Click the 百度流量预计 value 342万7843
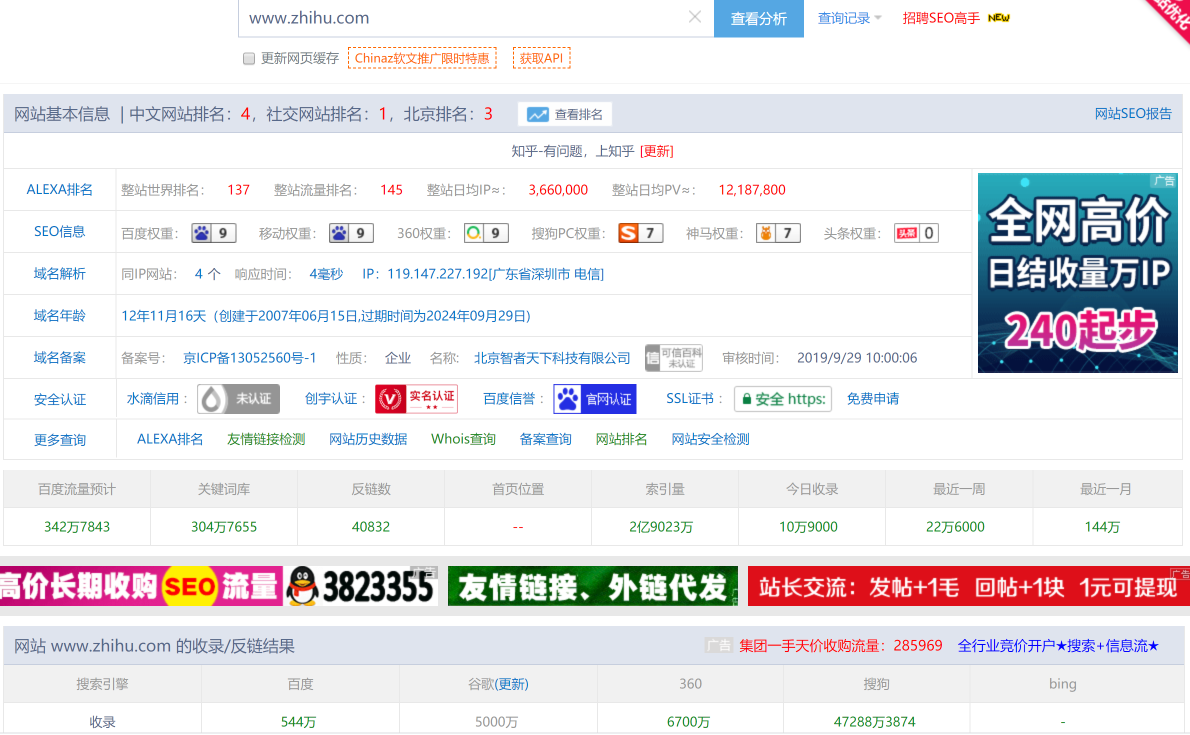 [x=77, y=527]
